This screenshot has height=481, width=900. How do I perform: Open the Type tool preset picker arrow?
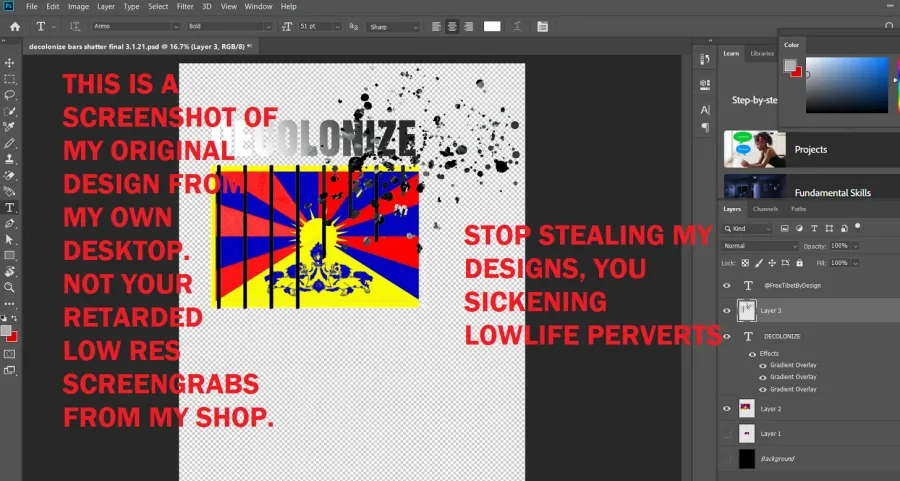pyautogui.click(x=54, y=26)
